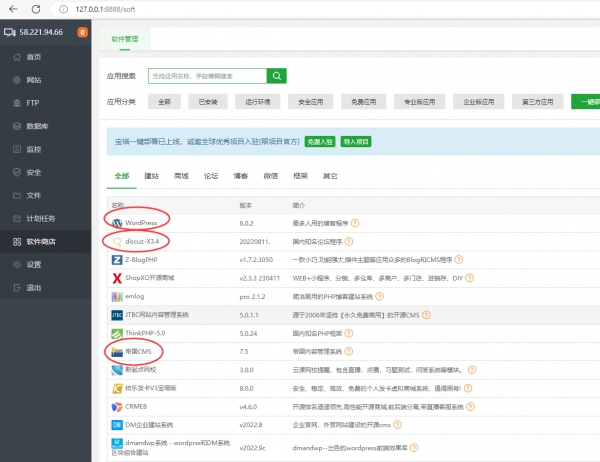The image size is (600, 462).
Task: Click the green search magnifier button
Action: 277,76
